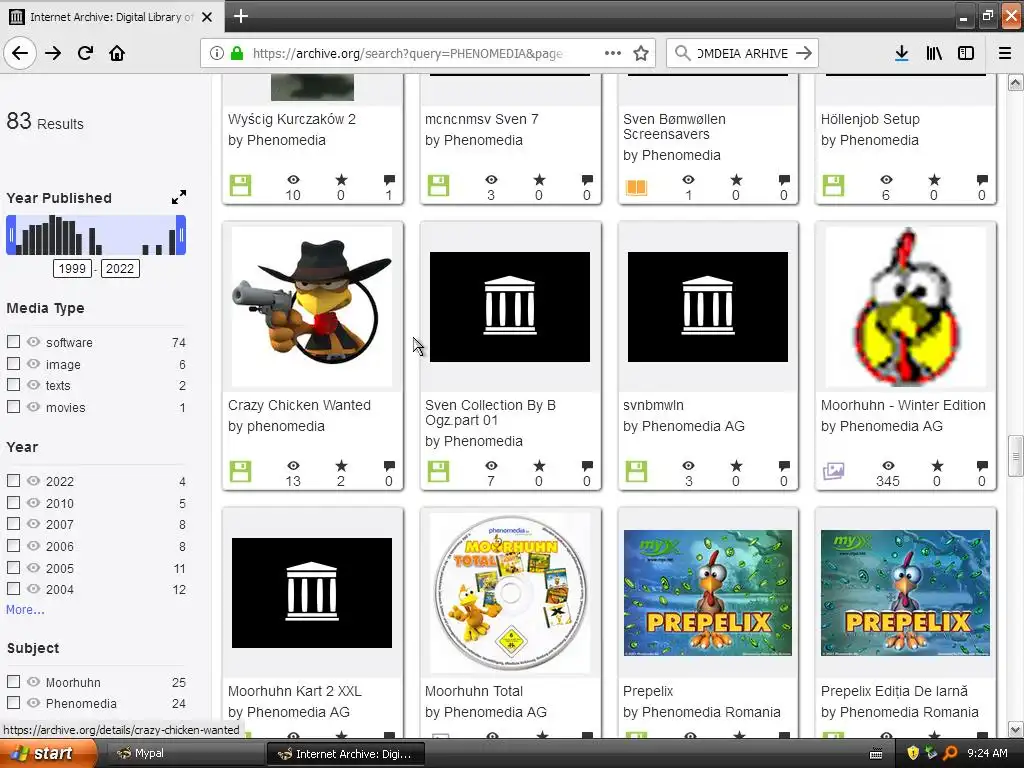The width and height of the screenshot is (1024, 768).
Task: Toggle the eye icon next to year 2007
Action: (x=33, y=524)
